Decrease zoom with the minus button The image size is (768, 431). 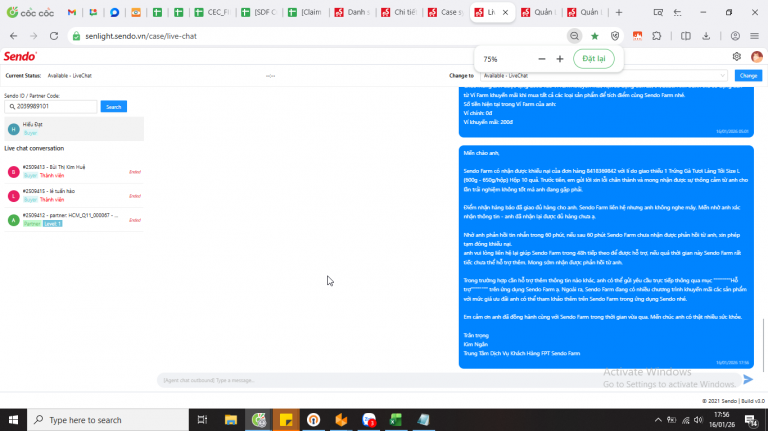(542, 59)
